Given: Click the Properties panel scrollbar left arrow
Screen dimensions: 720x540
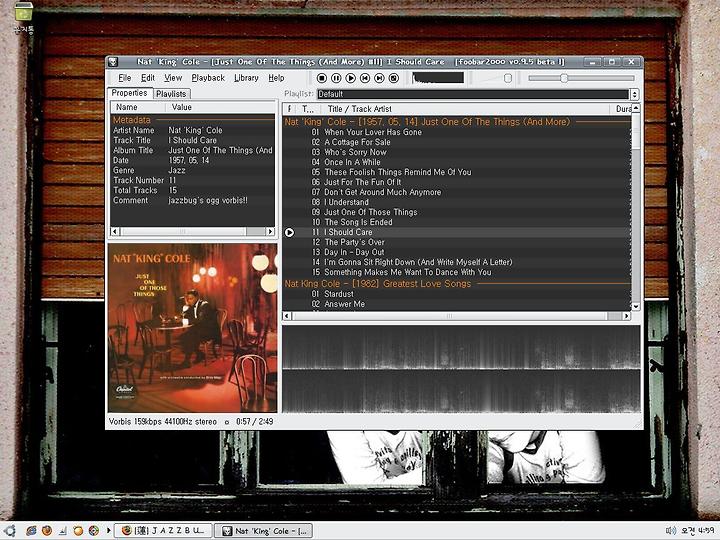Looking at the screenshot, I should [115, 231].
